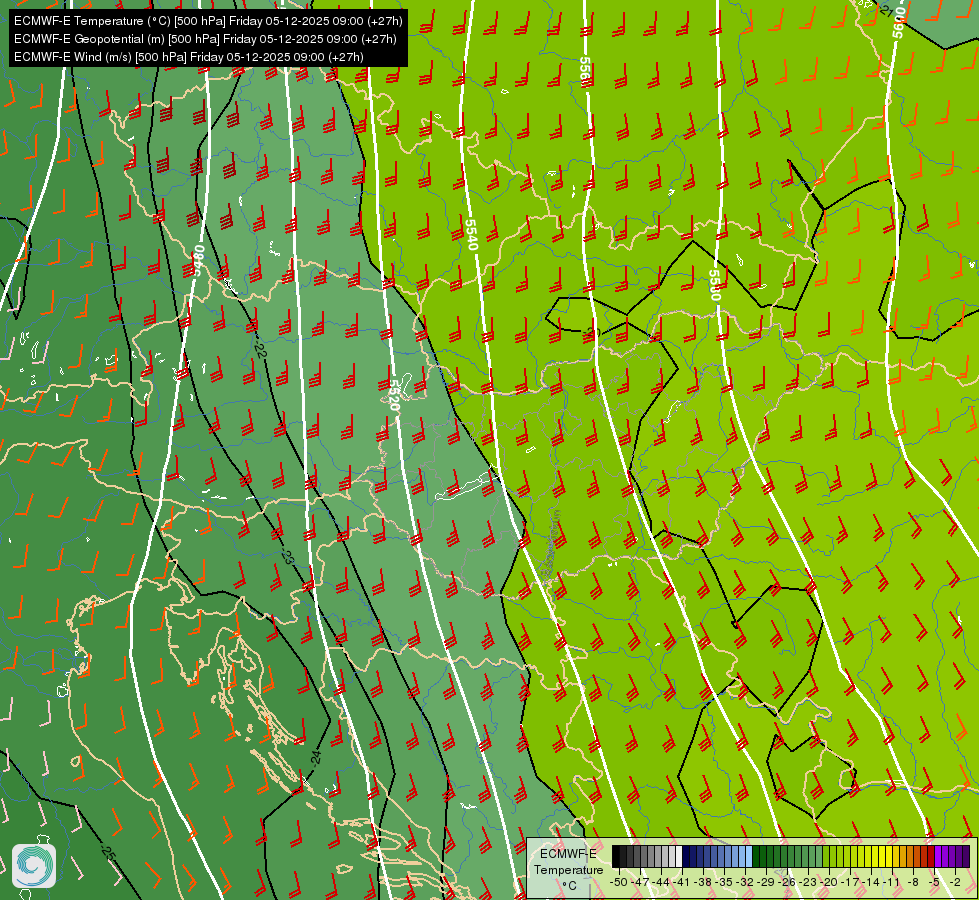Click the -2 tick on the legend
Image resolution: width=979 pixels, height=900 pixels.
pyautogui.click(x=955, y=882)
